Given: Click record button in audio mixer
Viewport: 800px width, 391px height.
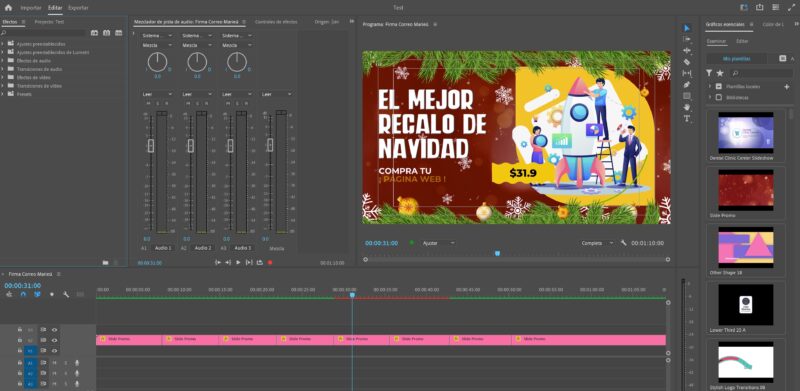Looking at the screenshot, I should click(x=270, y=262).
